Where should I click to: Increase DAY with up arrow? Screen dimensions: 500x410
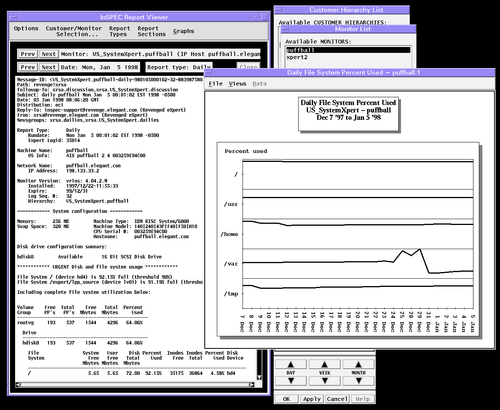tap(291, 364)
